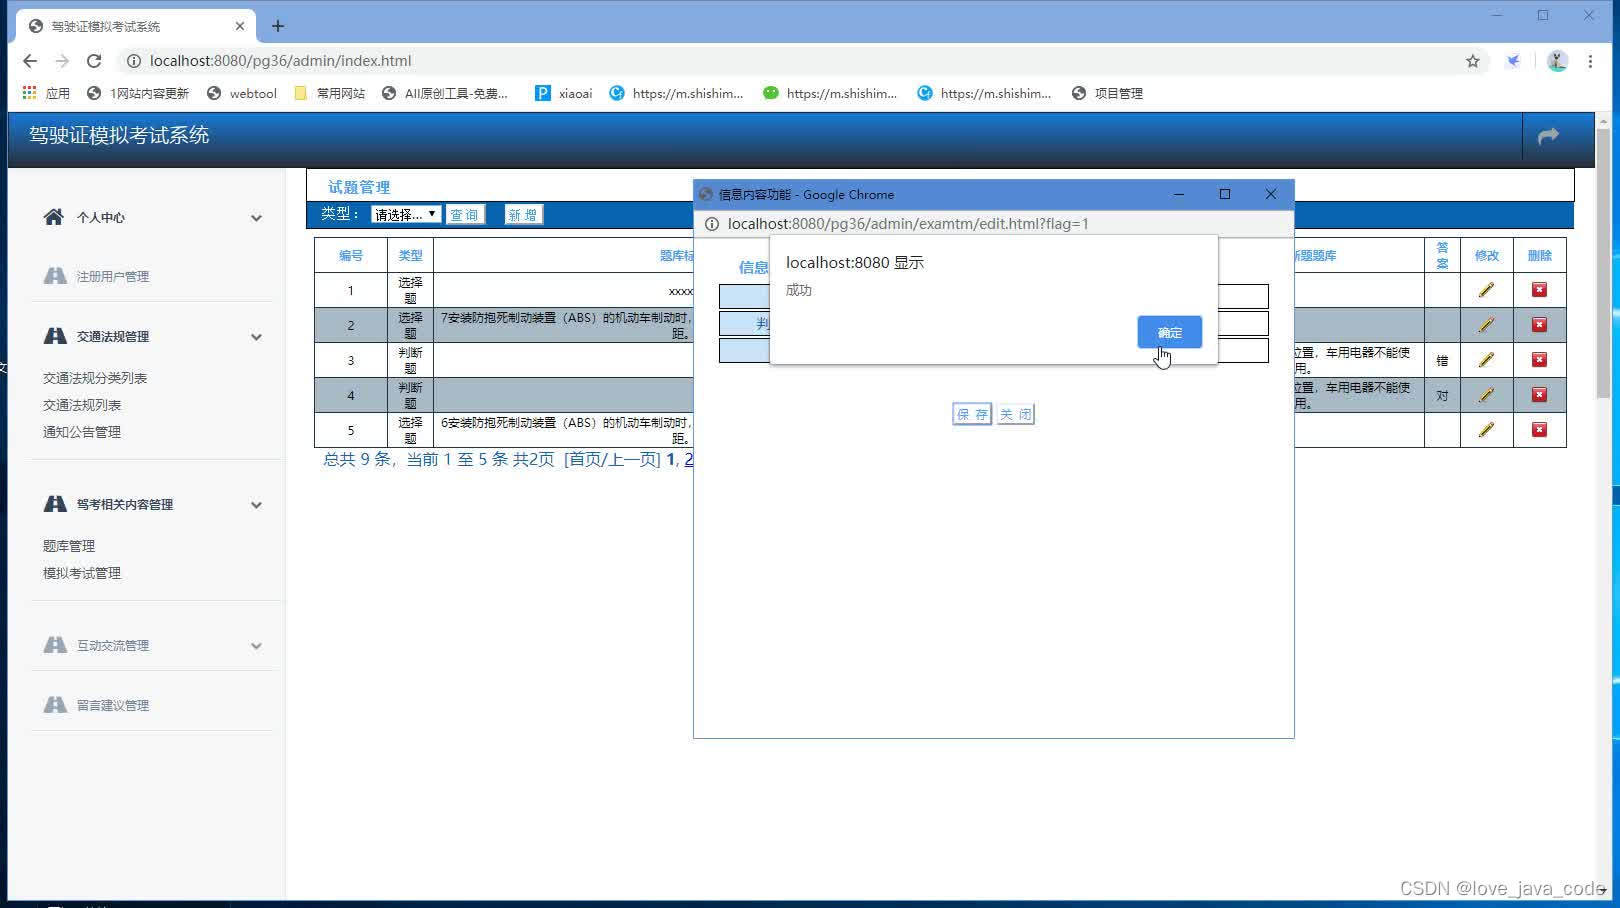Click road icon beside 驾考相关内容管理
Screen dimensions: 1620x908
click(55, 504)
